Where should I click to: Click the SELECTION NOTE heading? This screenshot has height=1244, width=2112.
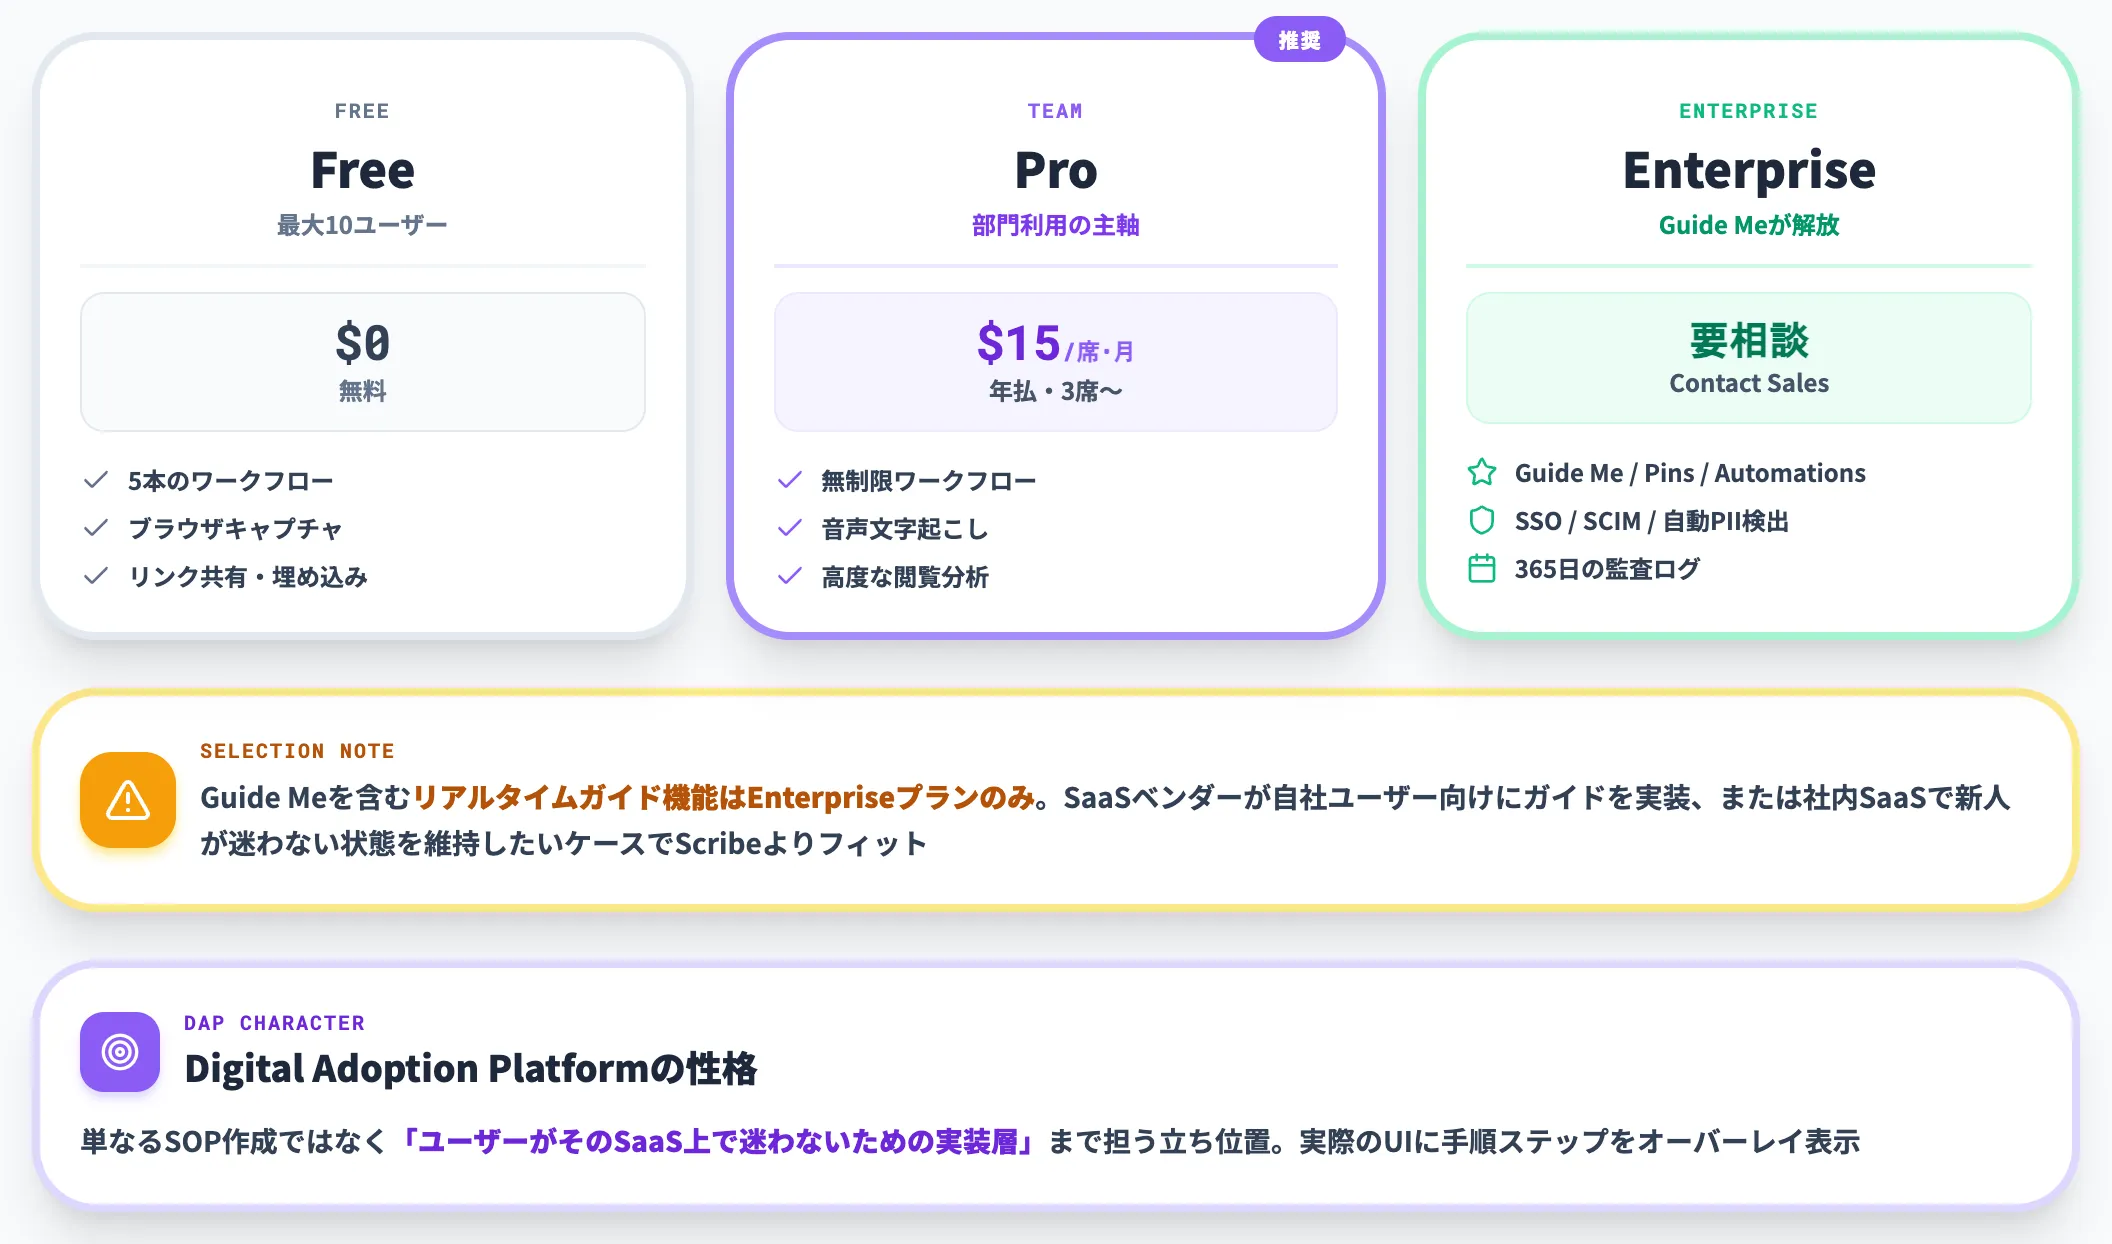[297, 751]
